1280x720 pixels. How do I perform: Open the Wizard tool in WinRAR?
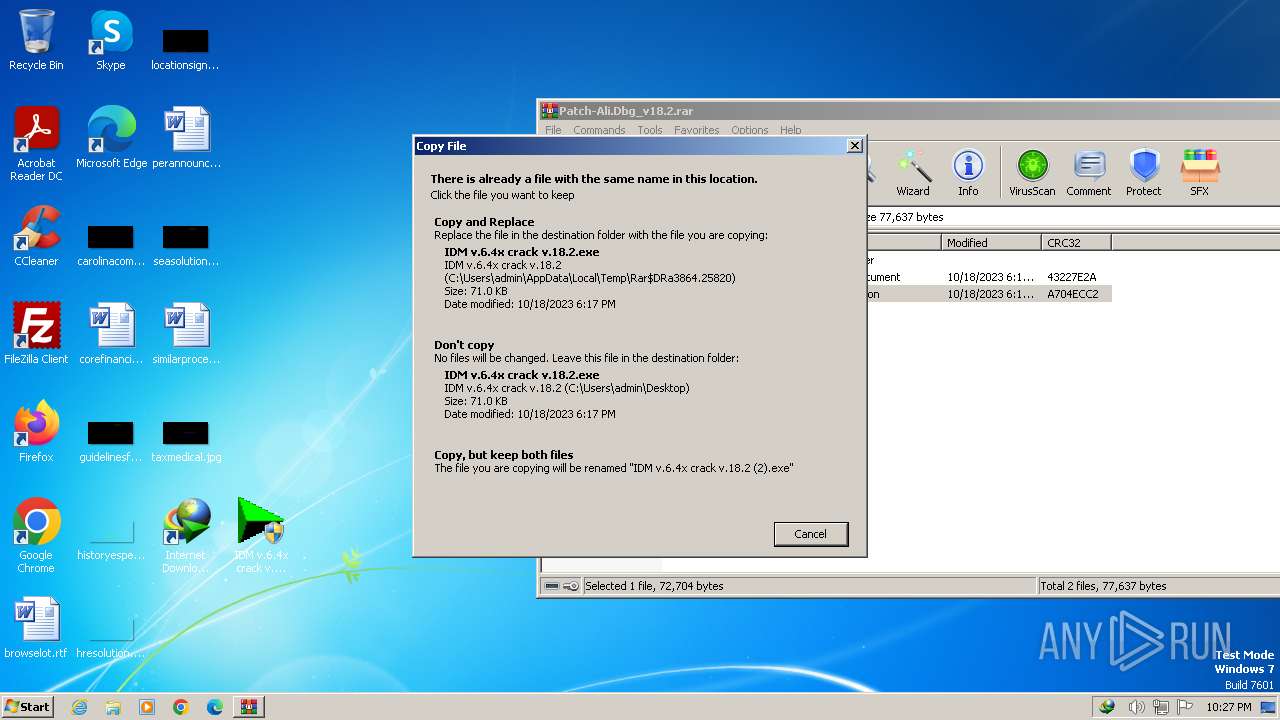[x=913, y=173]
